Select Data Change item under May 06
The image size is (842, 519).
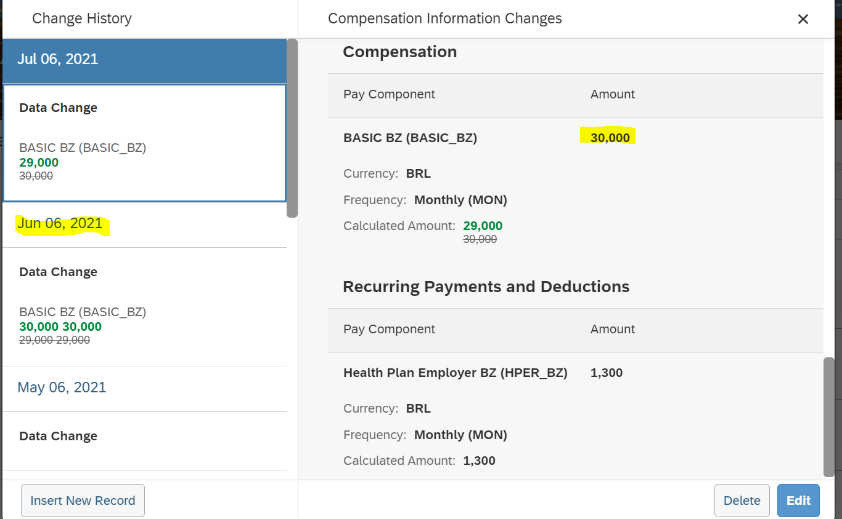[144, 442]
